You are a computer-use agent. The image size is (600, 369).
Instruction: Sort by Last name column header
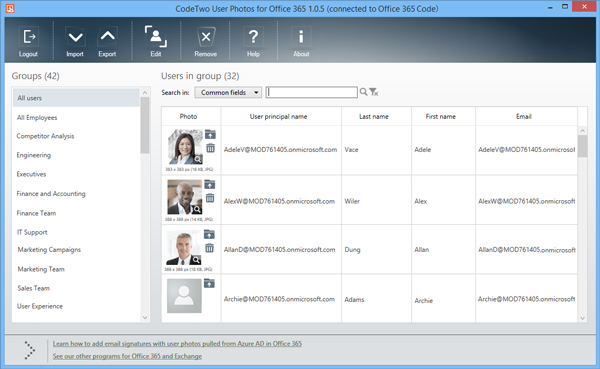(x=377, y=116)
